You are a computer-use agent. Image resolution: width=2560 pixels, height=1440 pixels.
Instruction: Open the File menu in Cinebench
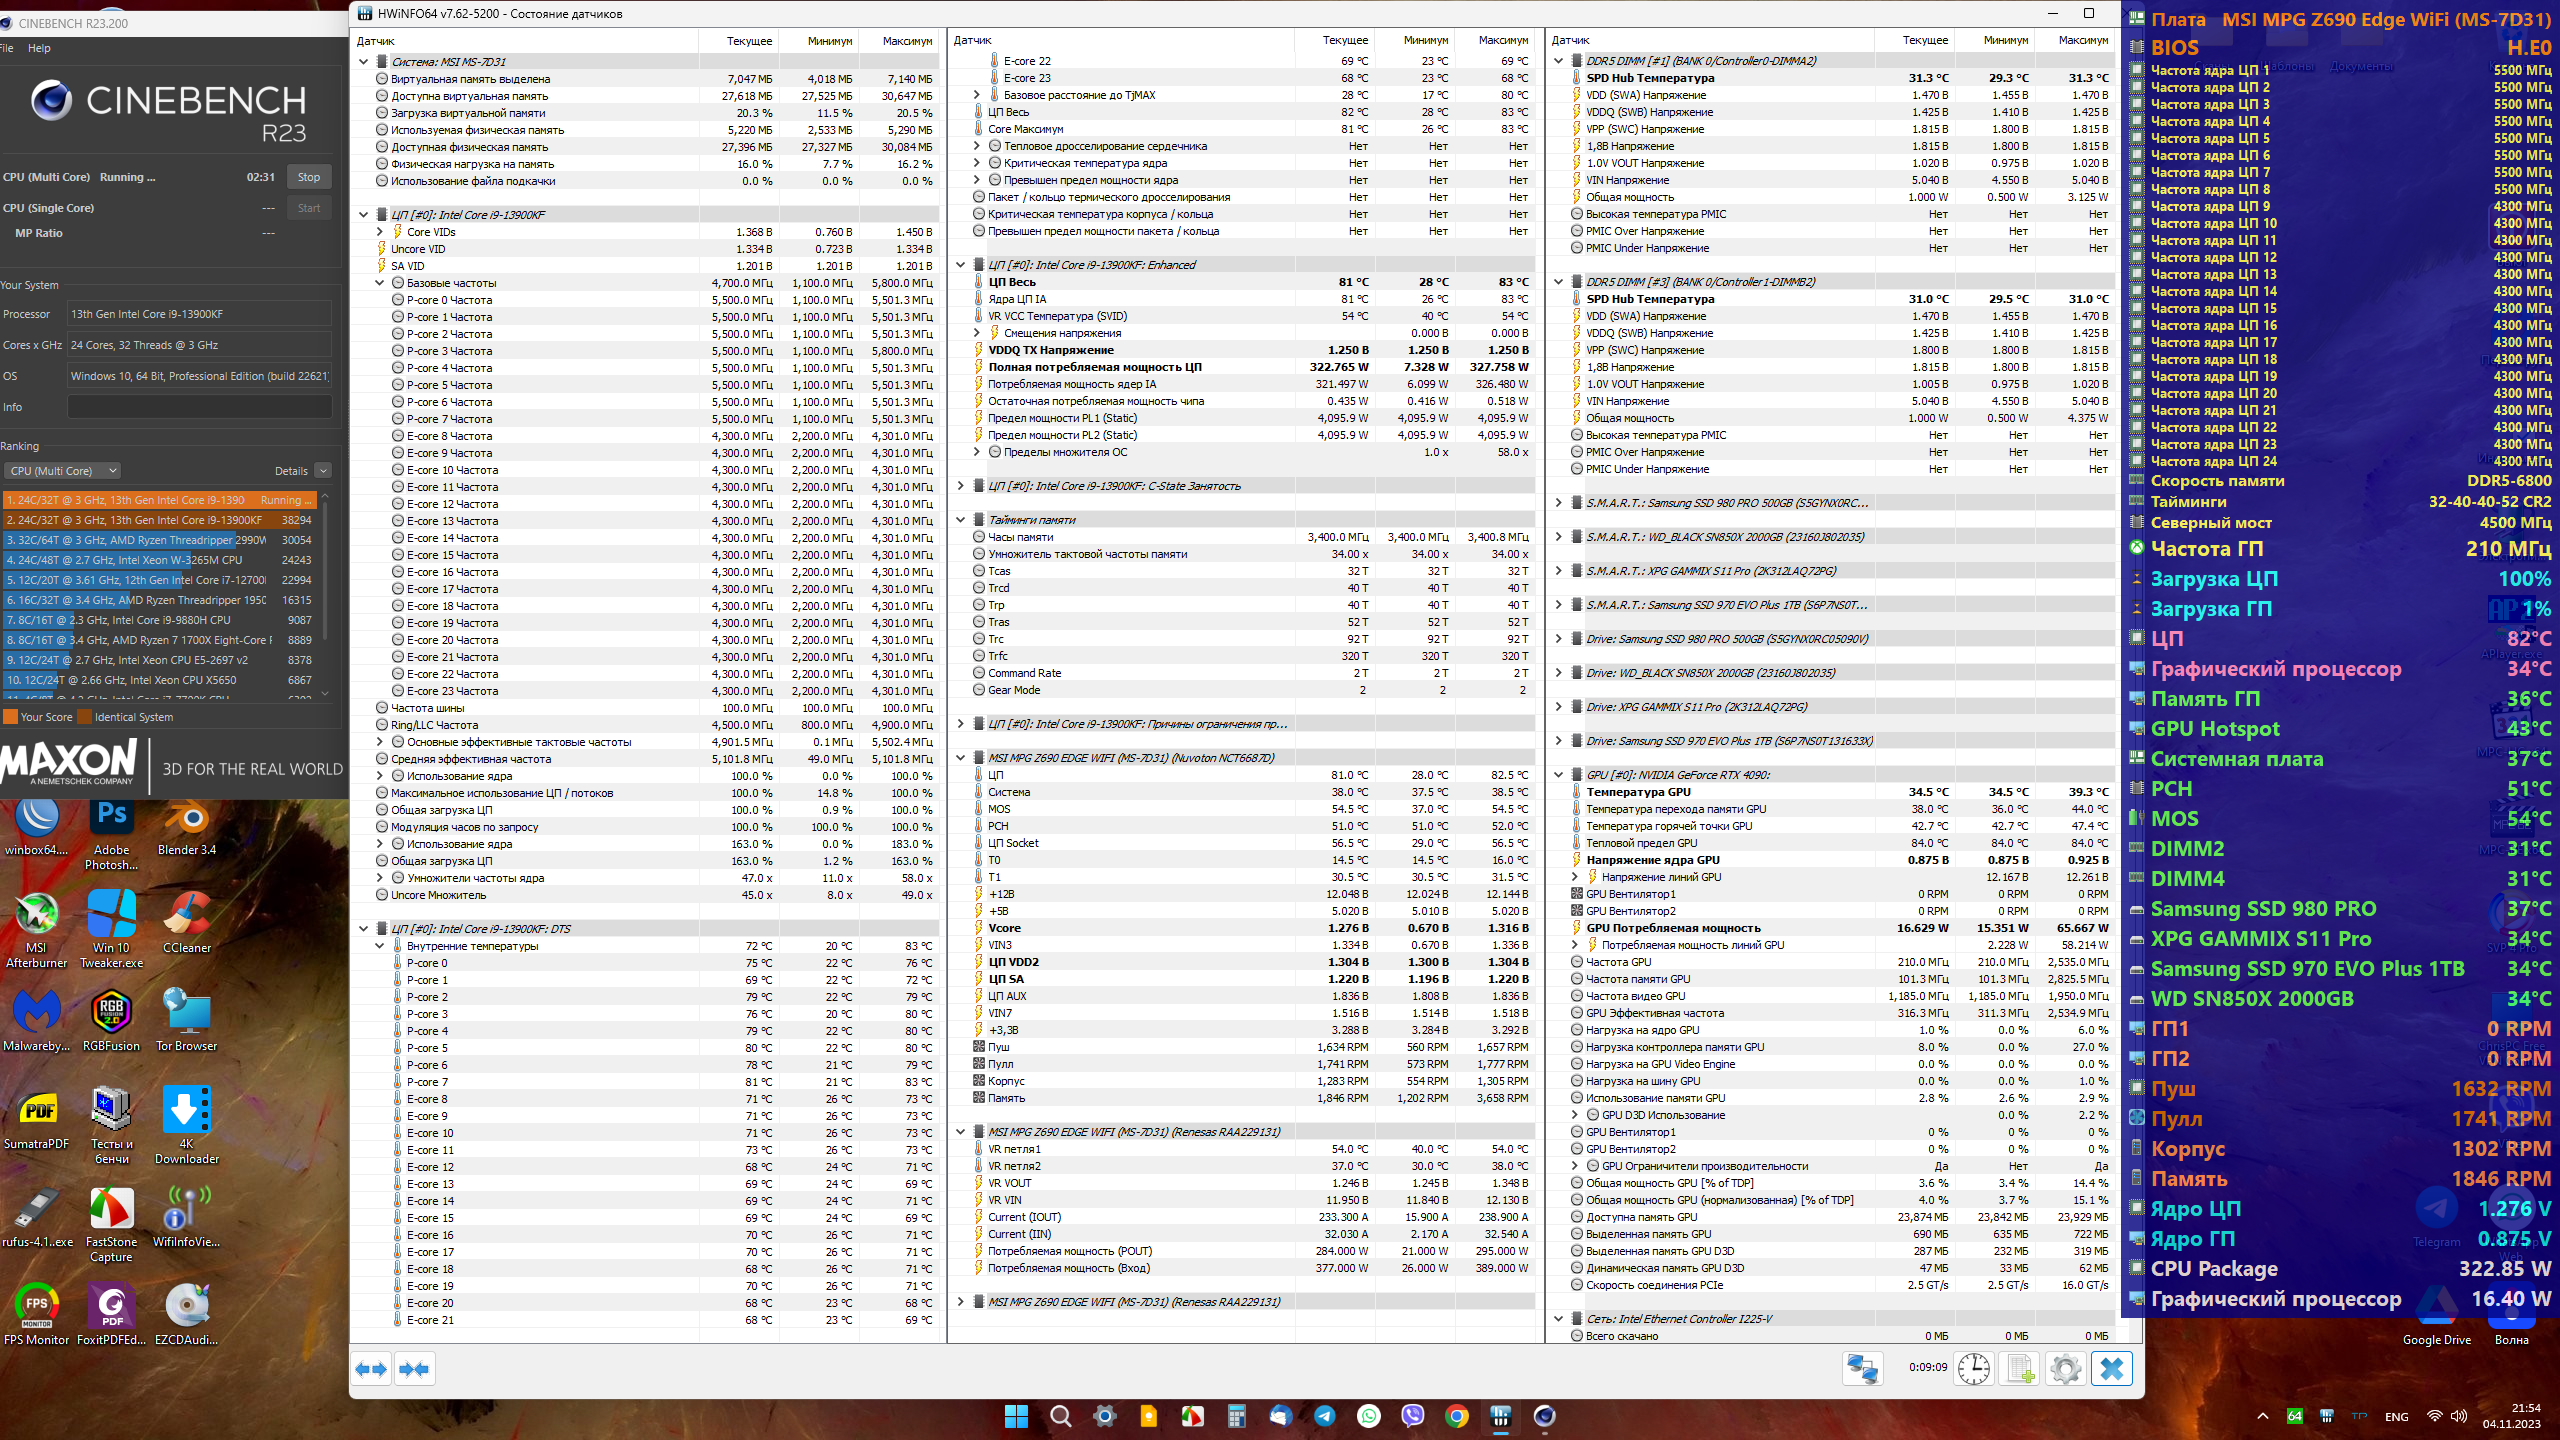point(6,48)
